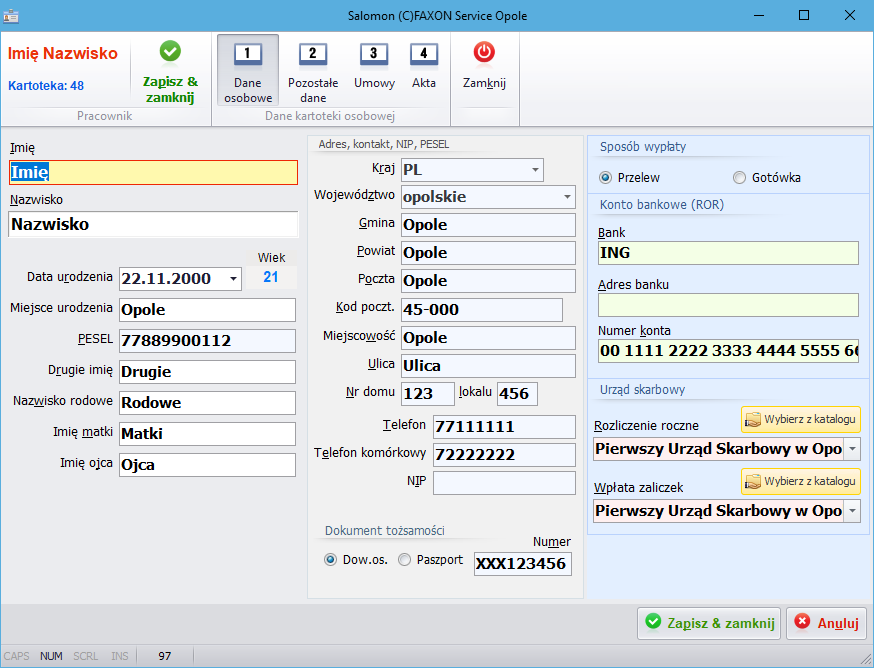Click the Gmina field
874x668 pixels.
[488, 225]
